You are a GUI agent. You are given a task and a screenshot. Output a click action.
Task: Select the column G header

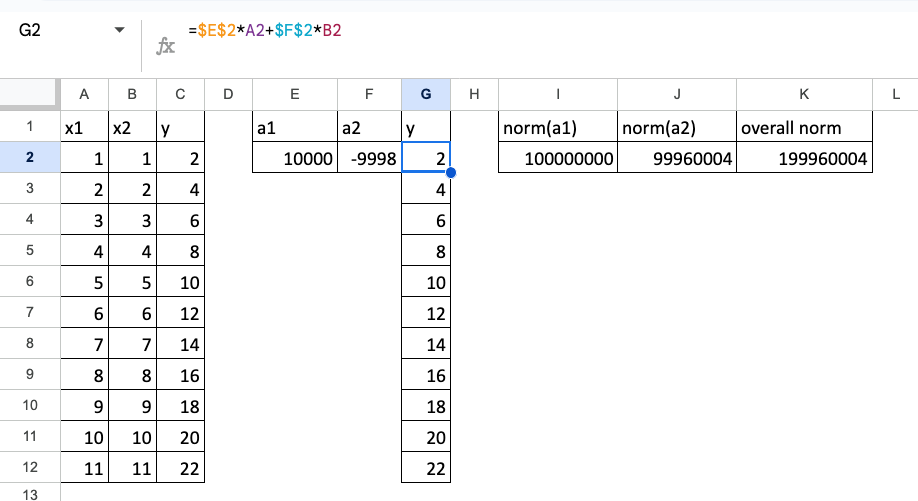point(426,95)
